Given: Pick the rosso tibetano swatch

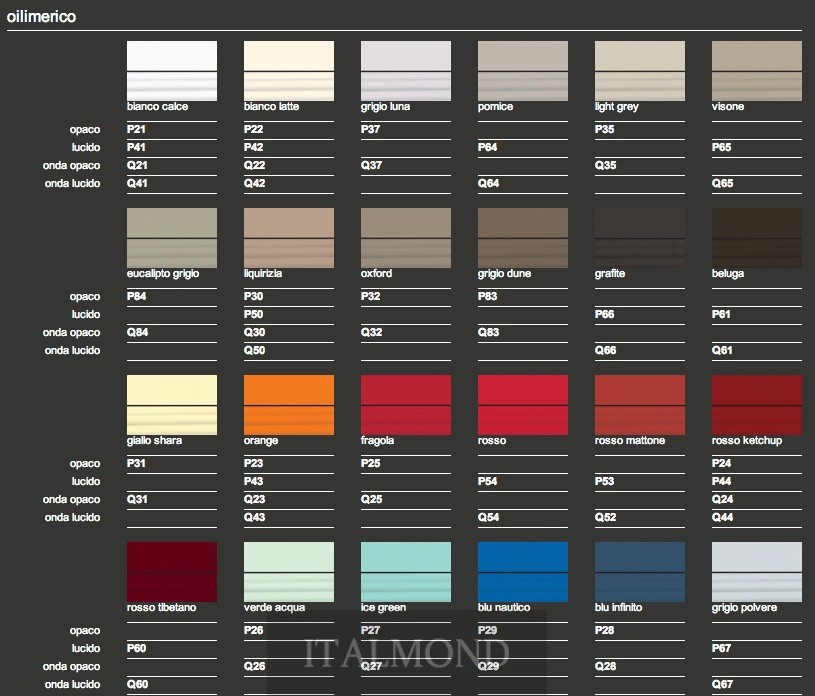Looking at the screenshot, I should (172, 572).
